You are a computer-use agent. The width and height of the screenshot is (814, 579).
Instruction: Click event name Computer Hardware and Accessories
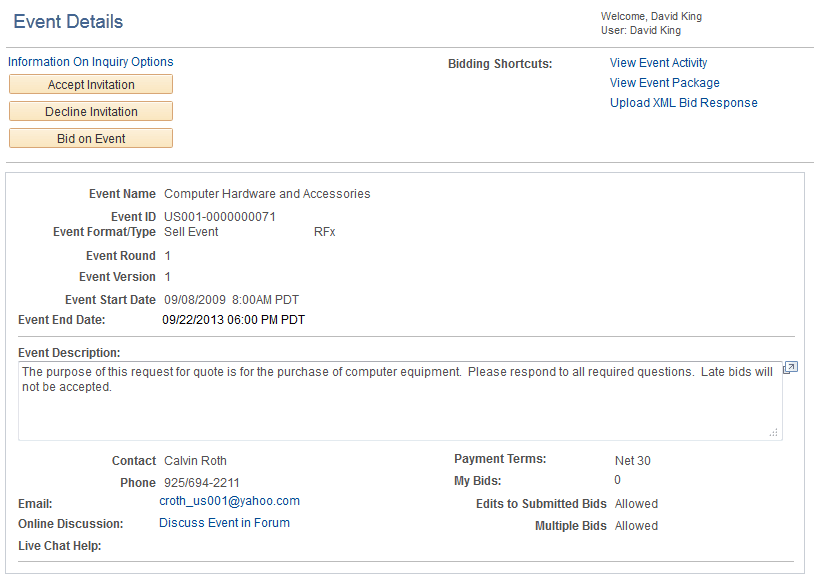click(x=267, y=194)
